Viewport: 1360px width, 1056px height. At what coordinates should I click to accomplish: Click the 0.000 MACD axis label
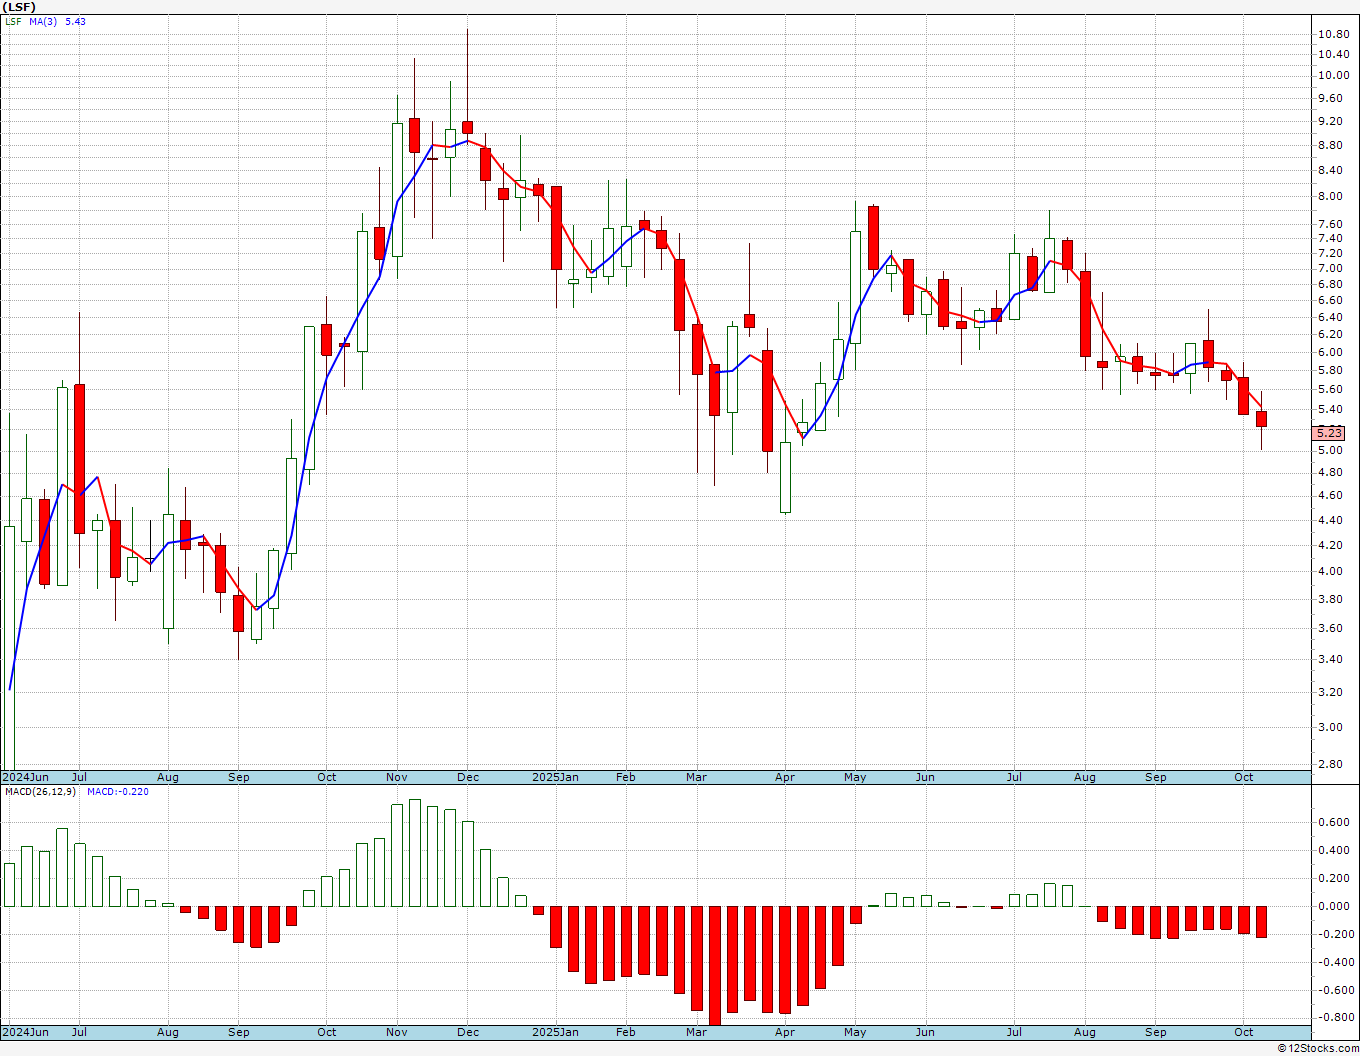point(1332,906)
